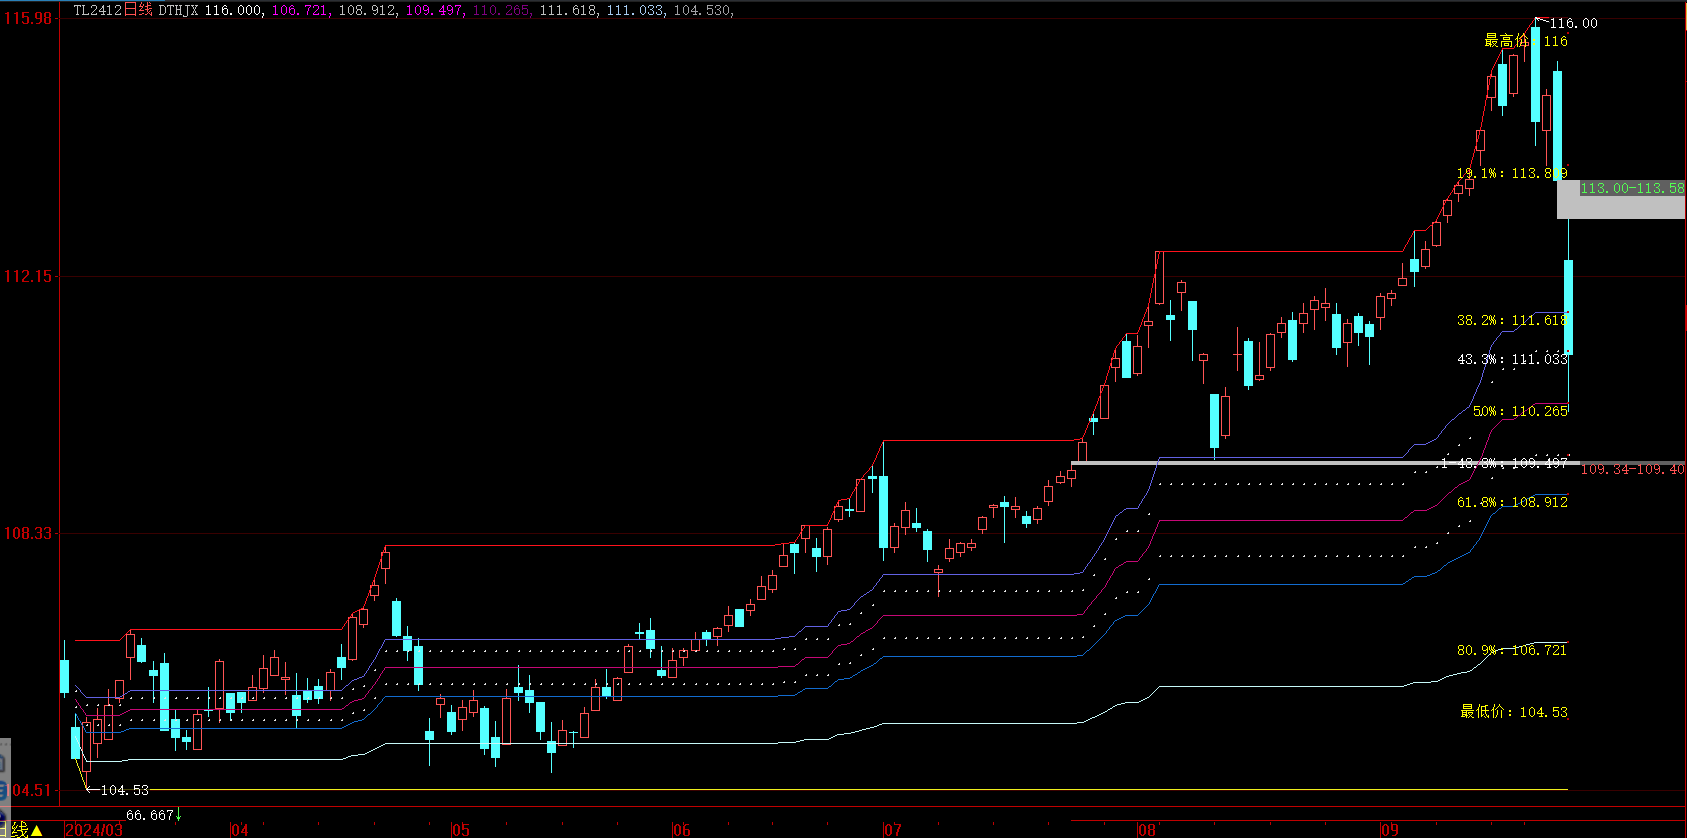Screen dimensions: 1687x838
Task: Click the 66.667 value with green arrow
Action: (153, 815)
